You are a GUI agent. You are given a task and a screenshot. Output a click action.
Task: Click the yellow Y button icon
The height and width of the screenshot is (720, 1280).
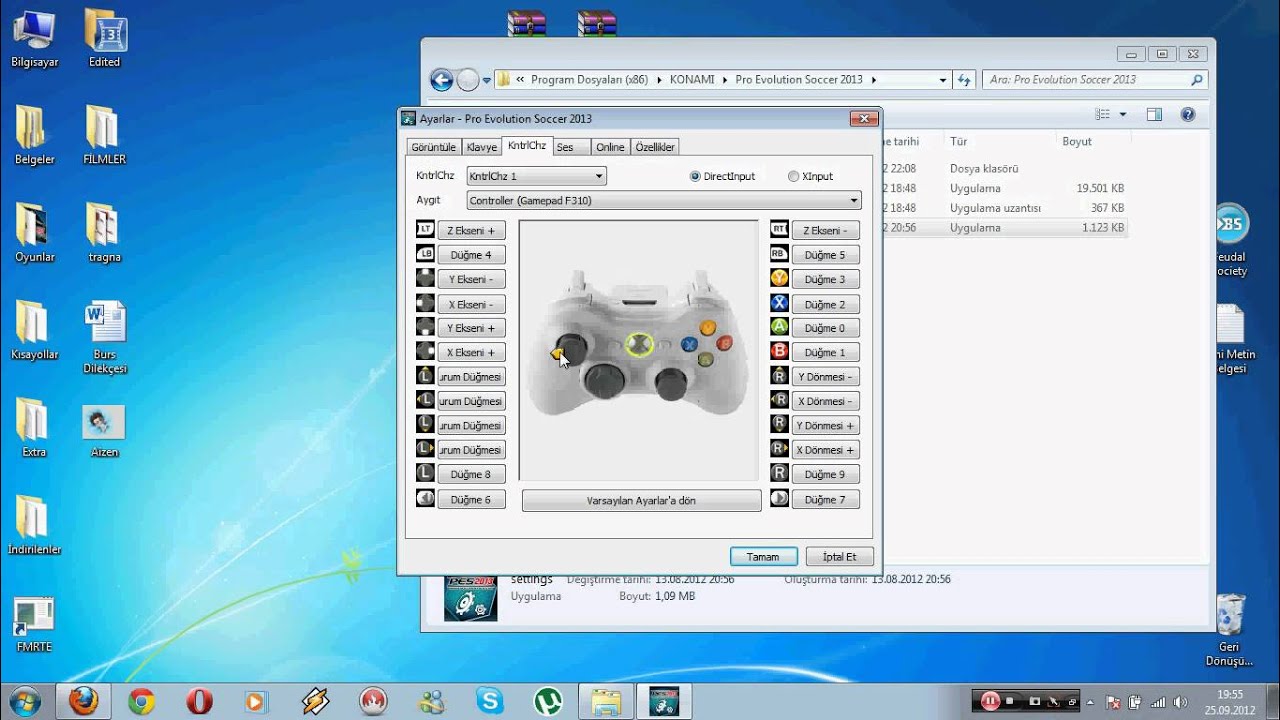tap(779, 279)
